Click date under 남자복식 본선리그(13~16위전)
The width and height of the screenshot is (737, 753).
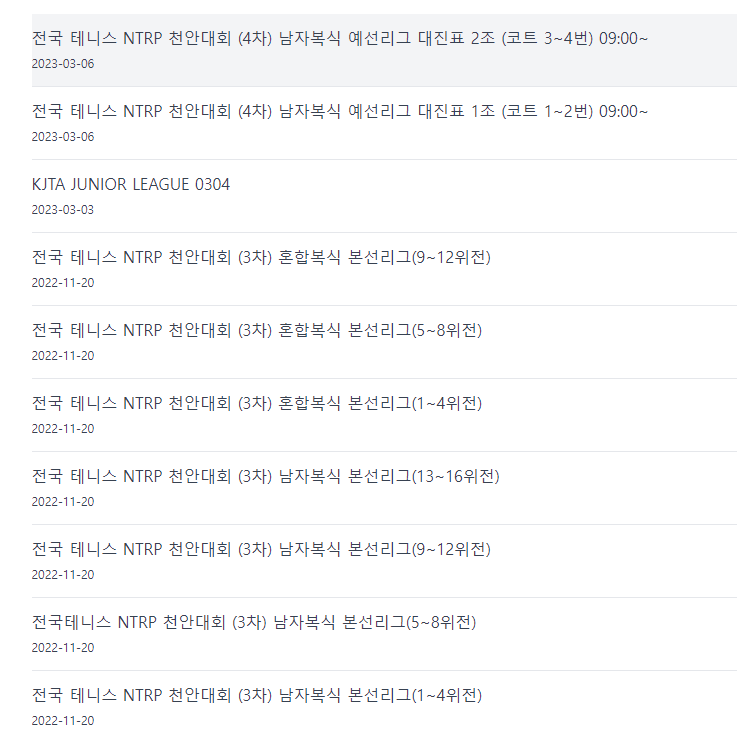tap(63, 502)
